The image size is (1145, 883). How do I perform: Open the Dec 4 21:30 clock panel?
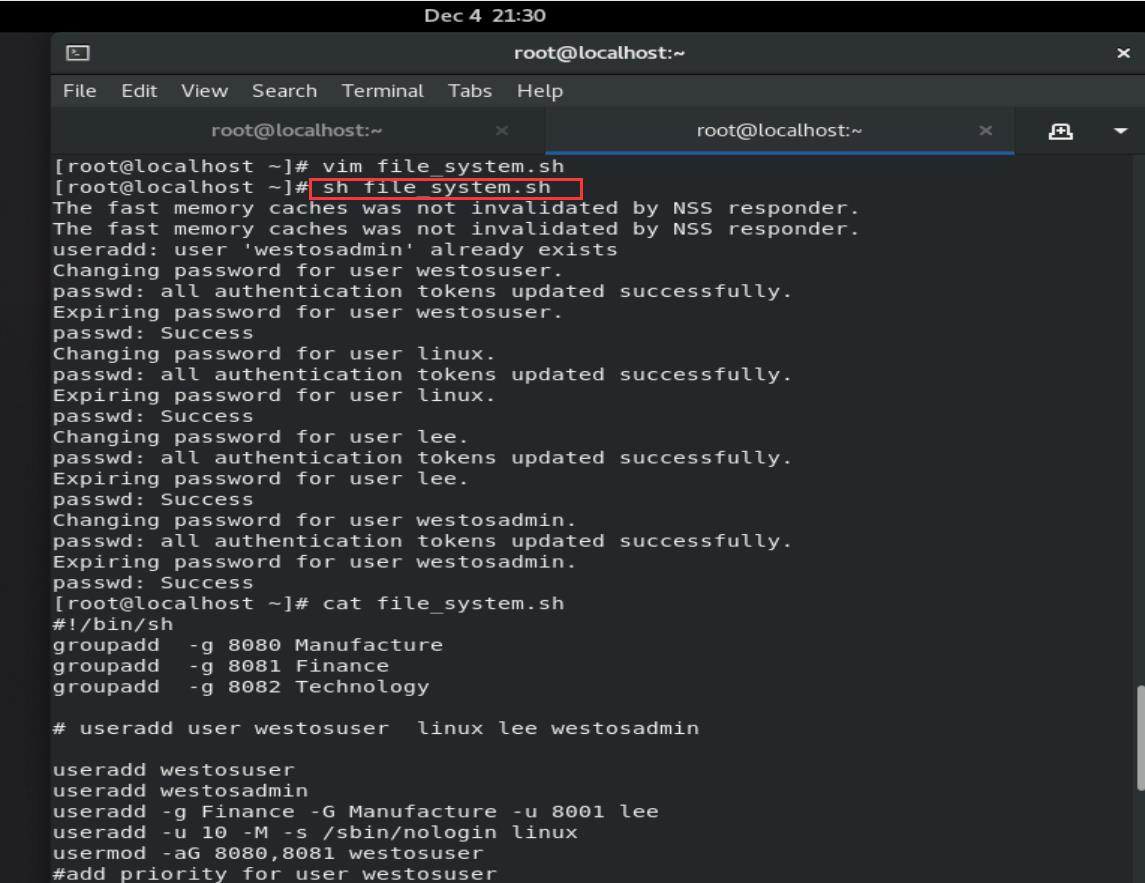485,15
